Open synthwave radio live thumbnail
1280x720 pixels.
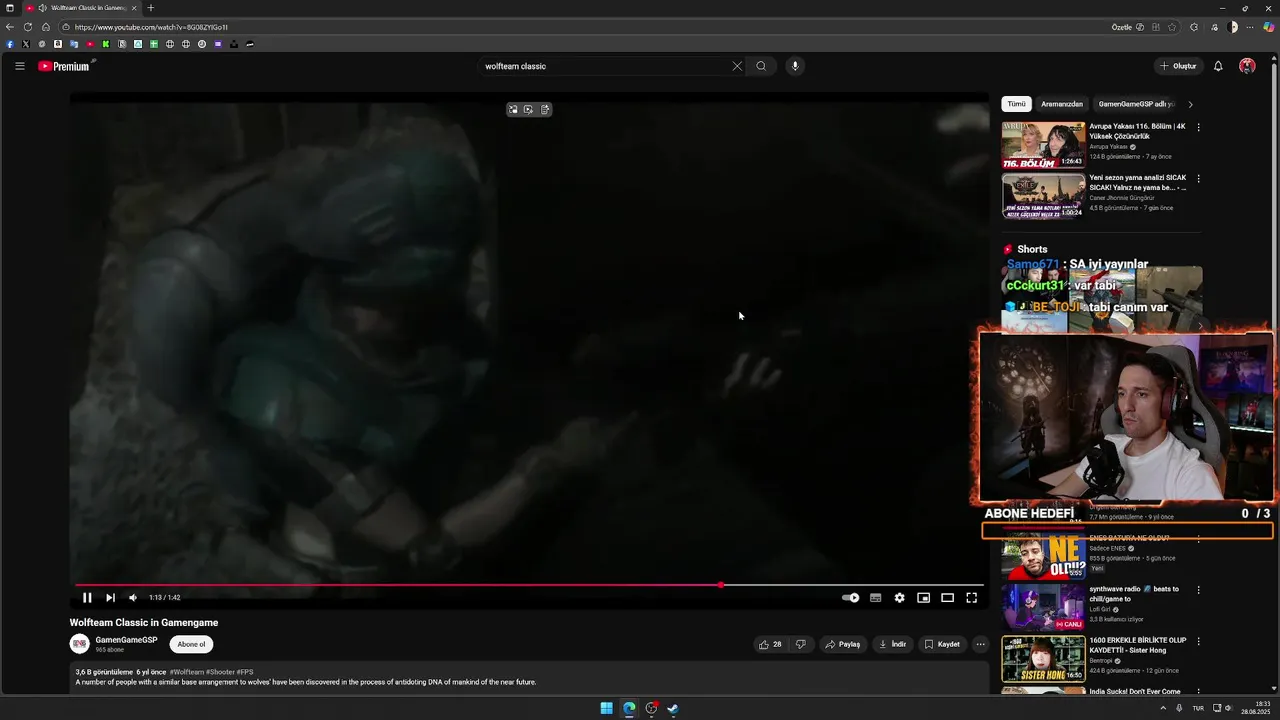[1043, 607]
